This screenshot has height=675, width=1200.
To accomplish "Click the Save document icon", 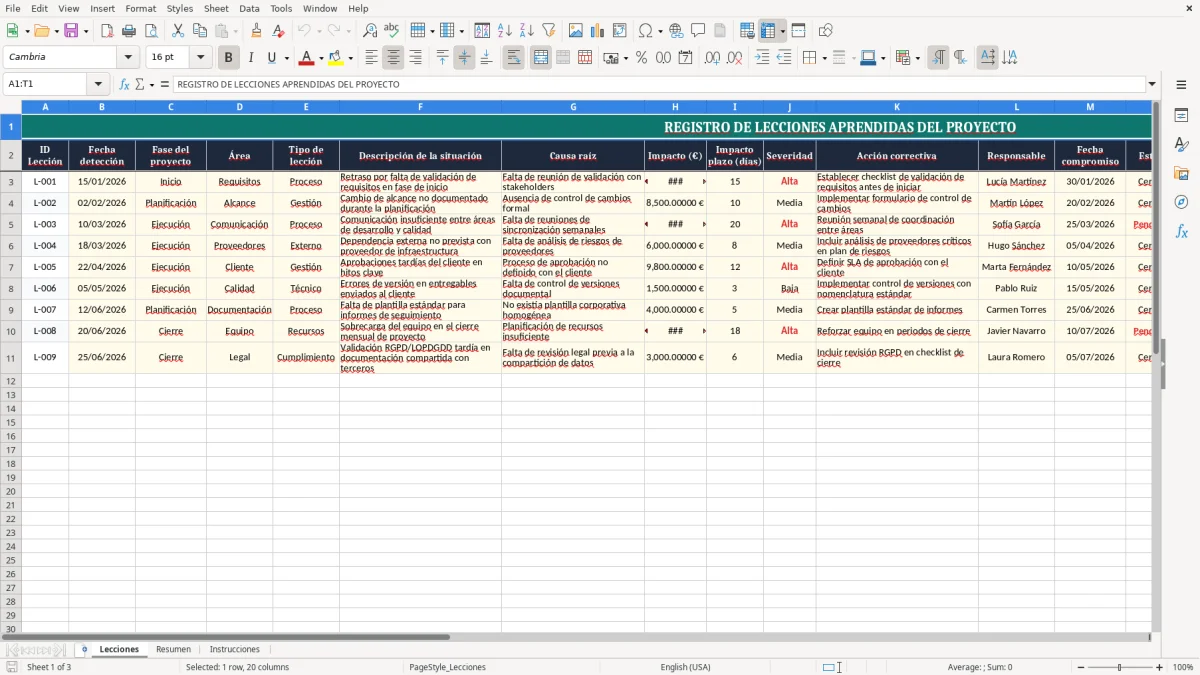I will pos(71,31).
